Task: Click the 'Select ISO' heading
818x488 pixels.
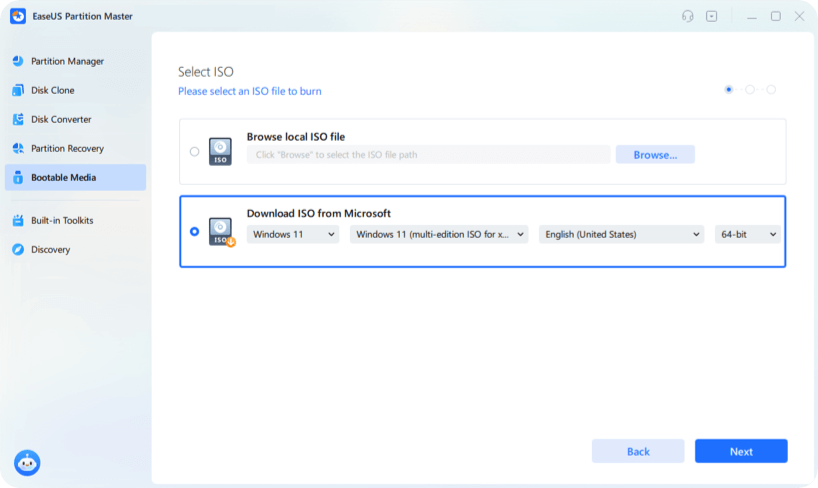Action: pyautogui.click(x=206, y=72)
